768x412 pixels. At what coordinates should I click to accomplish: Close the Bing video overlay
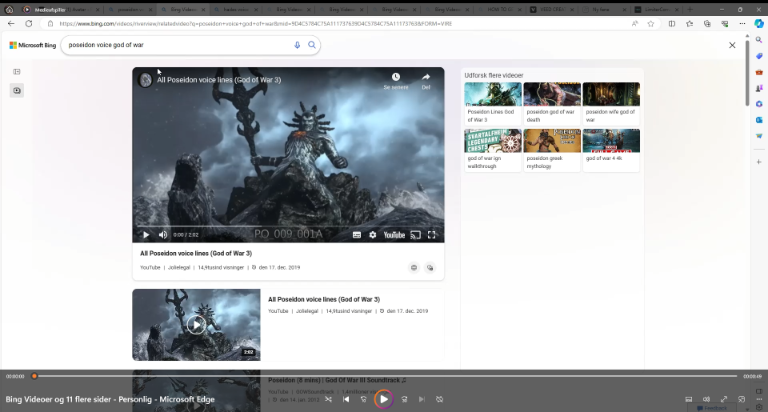[x=732, y=45]
